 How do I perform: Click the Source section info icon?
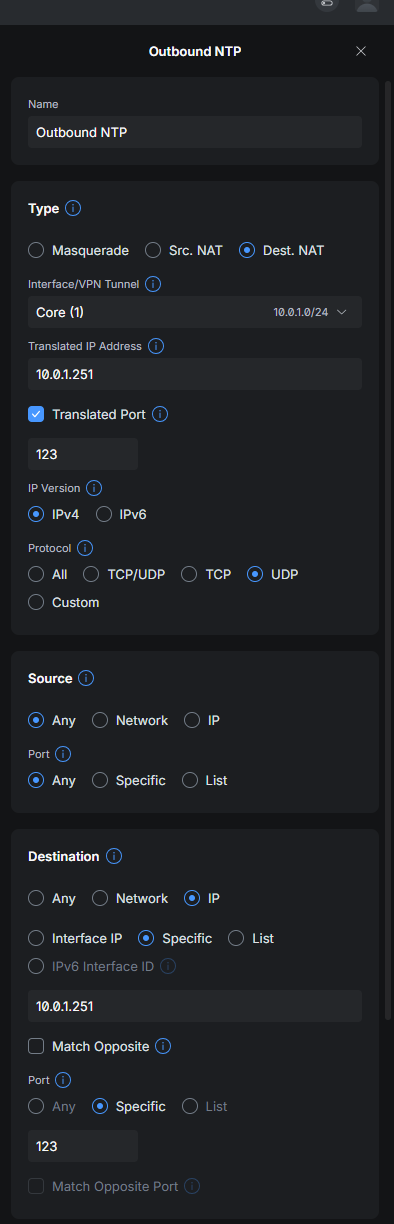tap(86, 678)
